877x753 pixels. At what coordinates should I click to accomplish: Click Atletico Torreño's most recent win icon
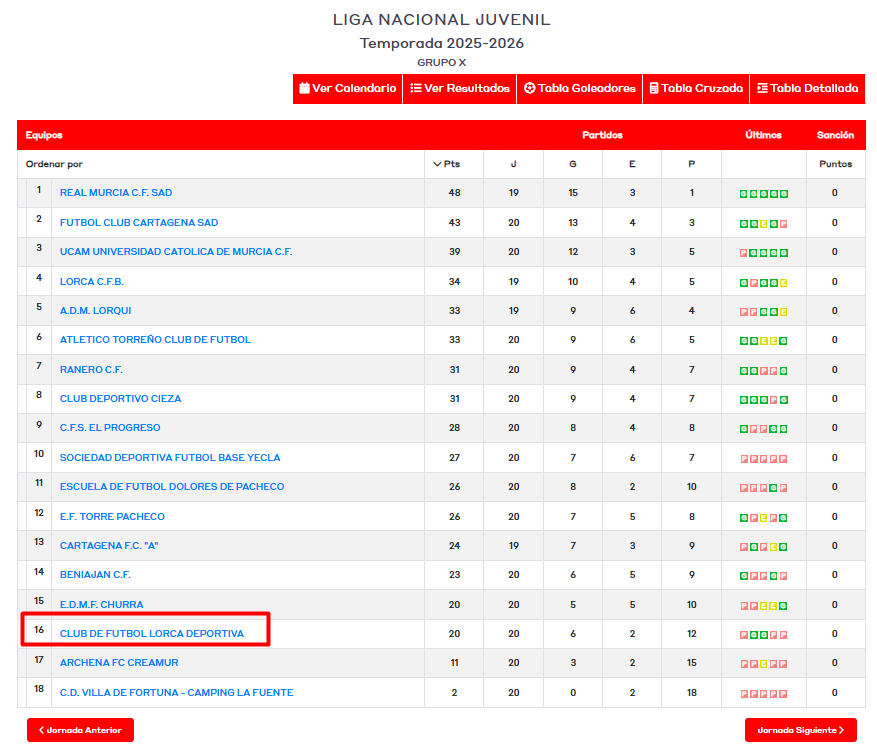[784, 341]
